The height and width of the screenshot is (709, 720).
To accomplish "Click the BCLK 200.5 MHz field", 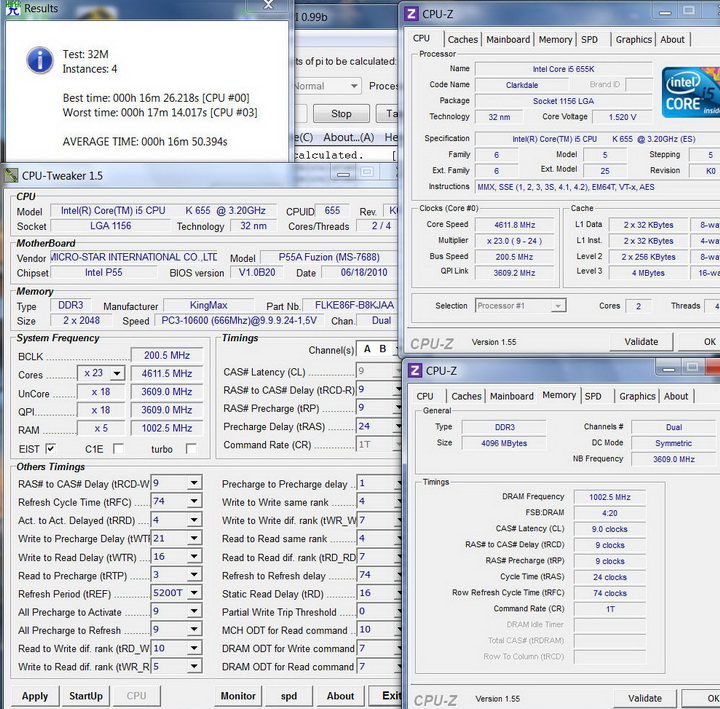I will [x=167, y=355].
